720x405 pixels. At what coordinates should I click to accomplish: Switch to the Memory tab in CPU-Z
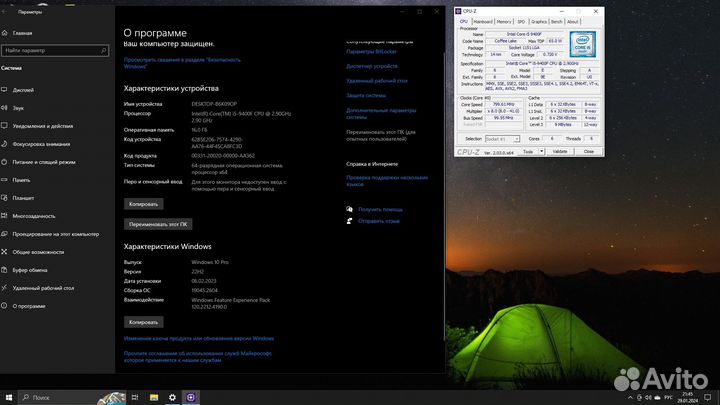click(x=504, y=22)
